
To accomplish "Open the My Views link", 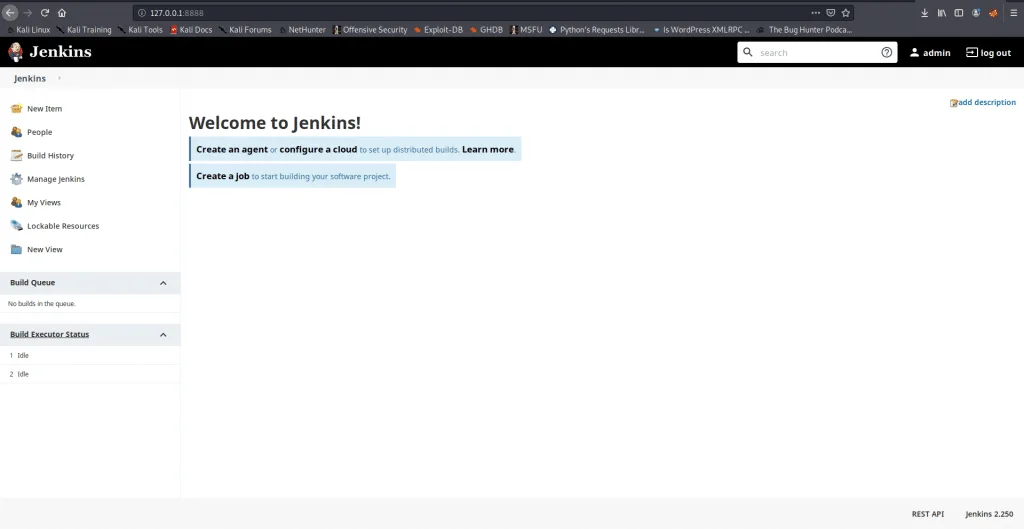I will [44, 202].
